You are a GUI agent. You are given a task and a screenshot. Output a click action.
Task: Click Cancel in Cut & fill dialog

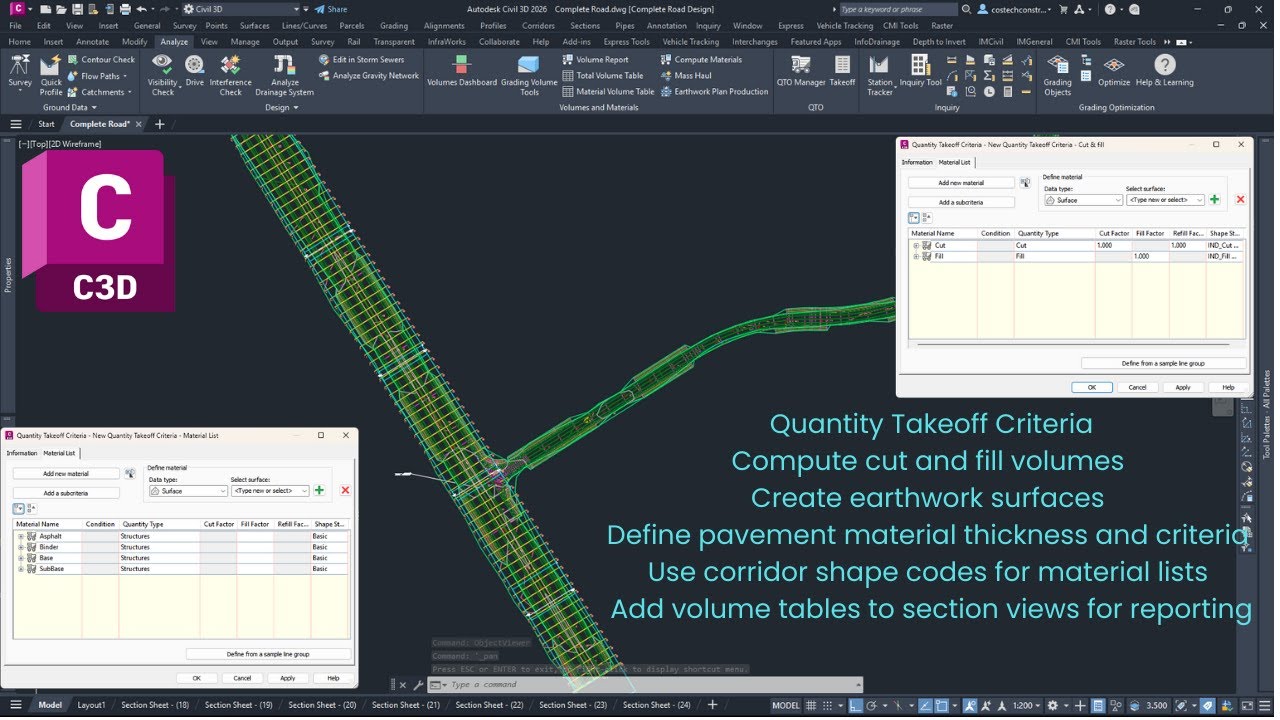tap(1137, 387)
